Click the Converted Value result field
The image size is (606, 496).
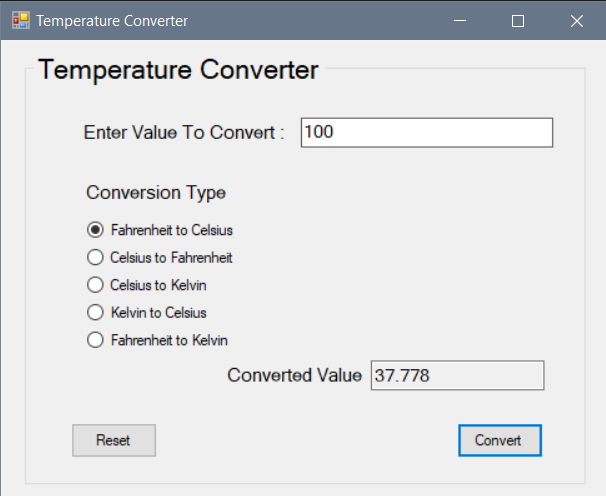pos(457,375)
